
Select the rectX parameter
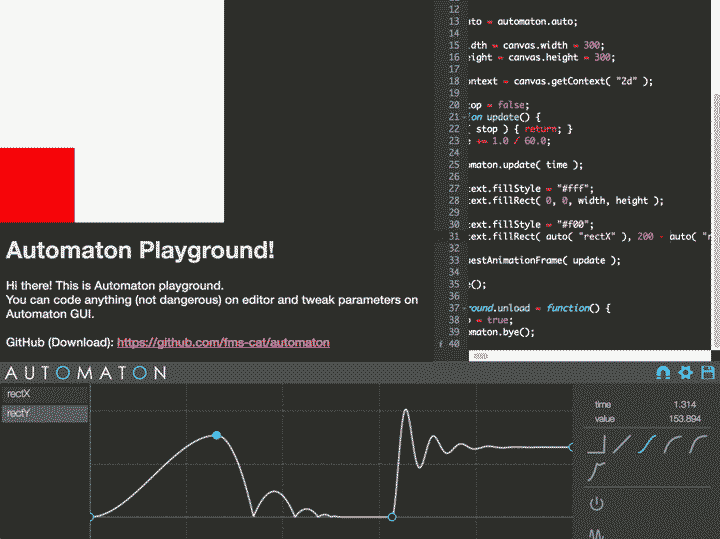45,394
